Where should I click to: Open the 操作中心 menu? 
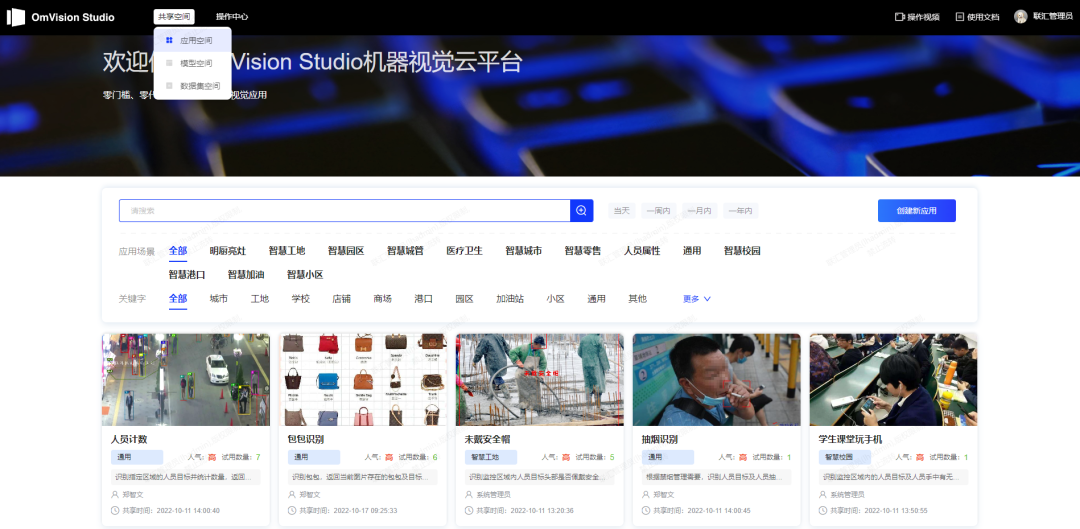232,17
